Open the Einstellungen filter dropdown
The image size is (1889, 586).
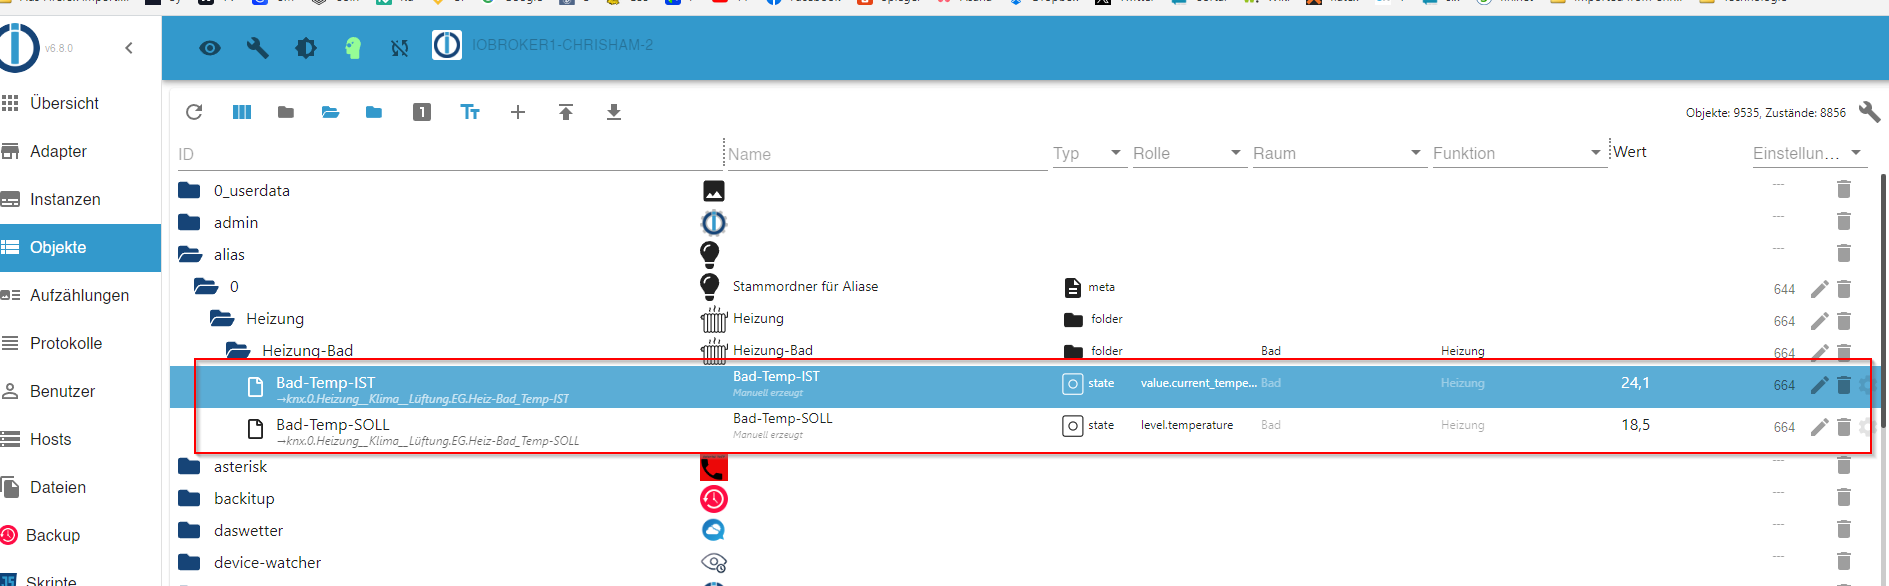click(1809, 153)
